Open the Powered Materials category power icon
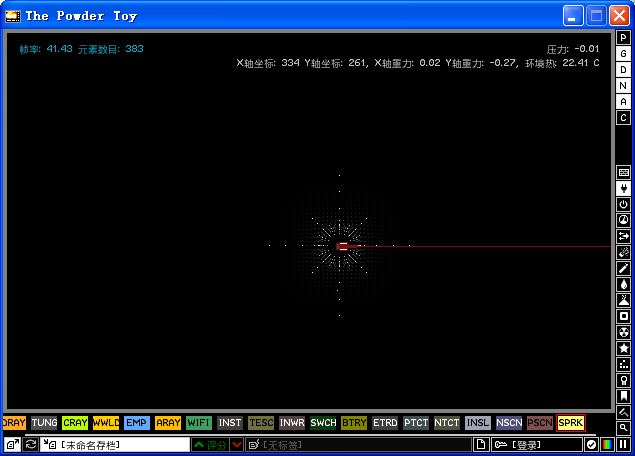 [624, 205]
